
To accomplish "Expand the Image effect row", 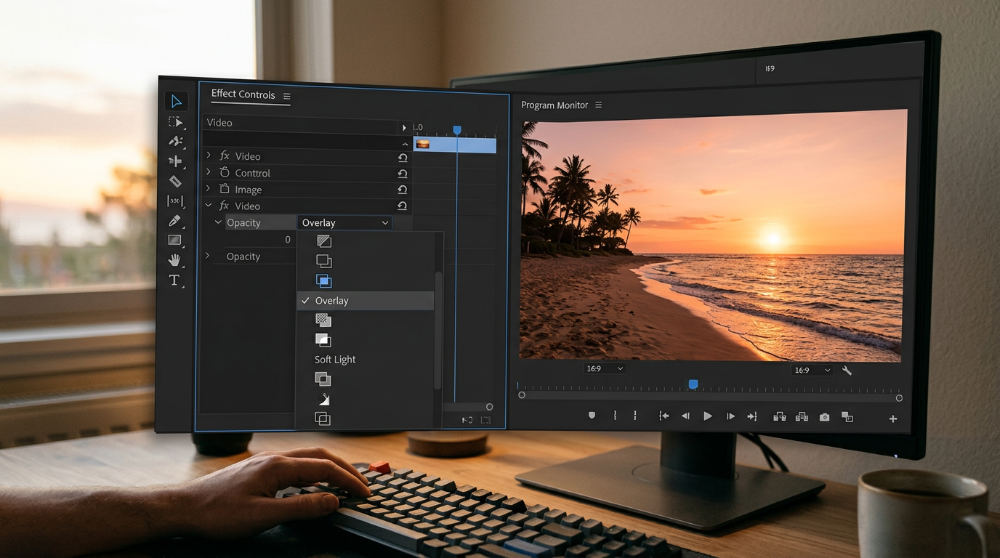I will (x=208, y=188).
